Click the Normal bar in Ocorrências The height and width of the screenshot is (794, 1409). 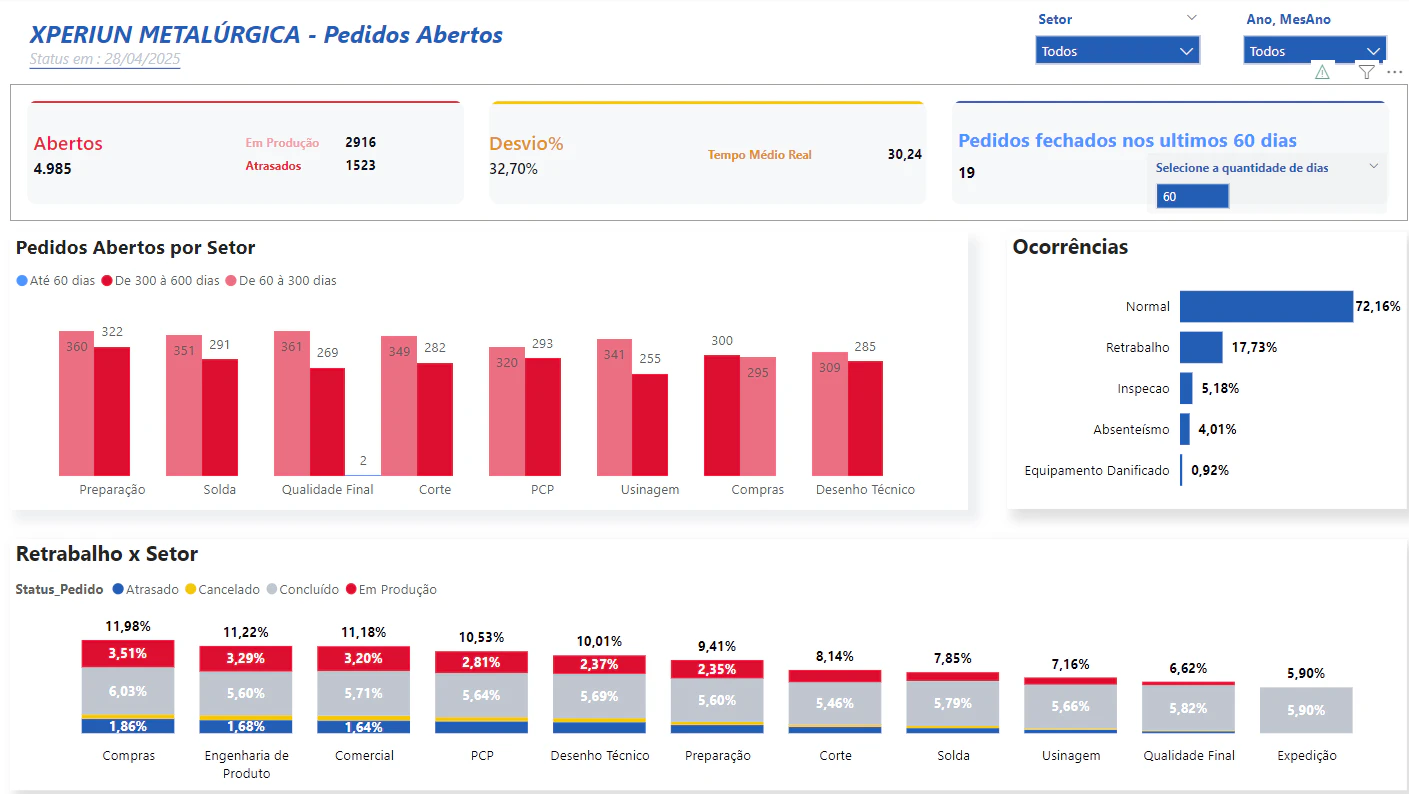[1266, 307]
